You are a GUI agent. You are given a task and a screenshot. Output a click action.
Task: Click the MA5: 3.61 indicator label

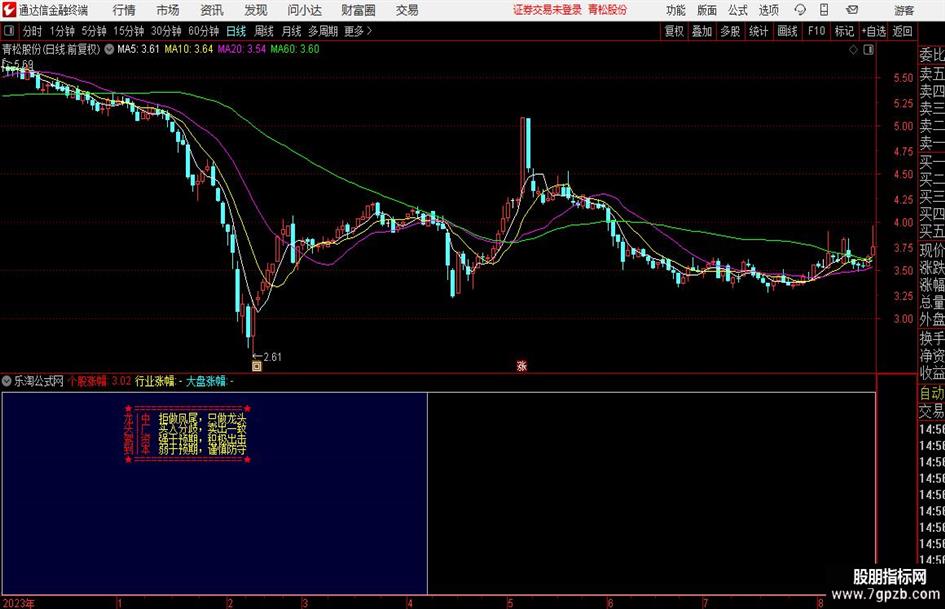point(138,49)
